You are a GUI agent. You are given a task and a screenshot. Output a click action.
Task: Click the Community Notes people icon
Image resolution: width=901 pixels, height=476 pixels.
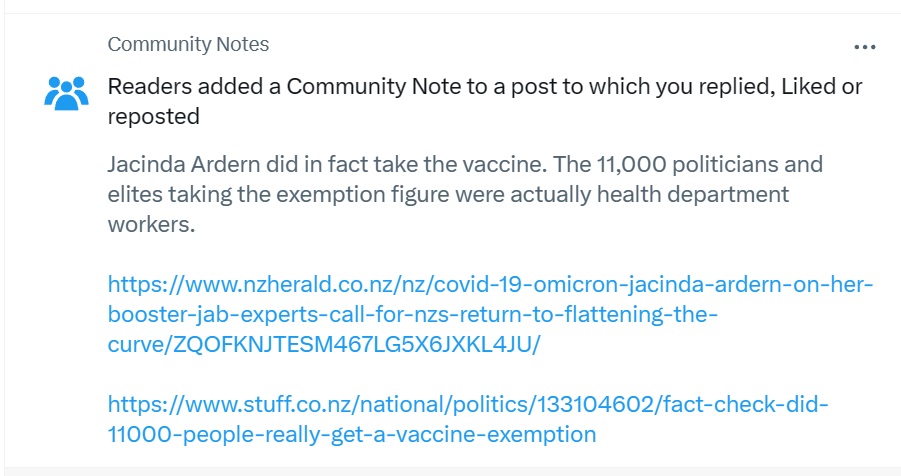click(67, 91)
